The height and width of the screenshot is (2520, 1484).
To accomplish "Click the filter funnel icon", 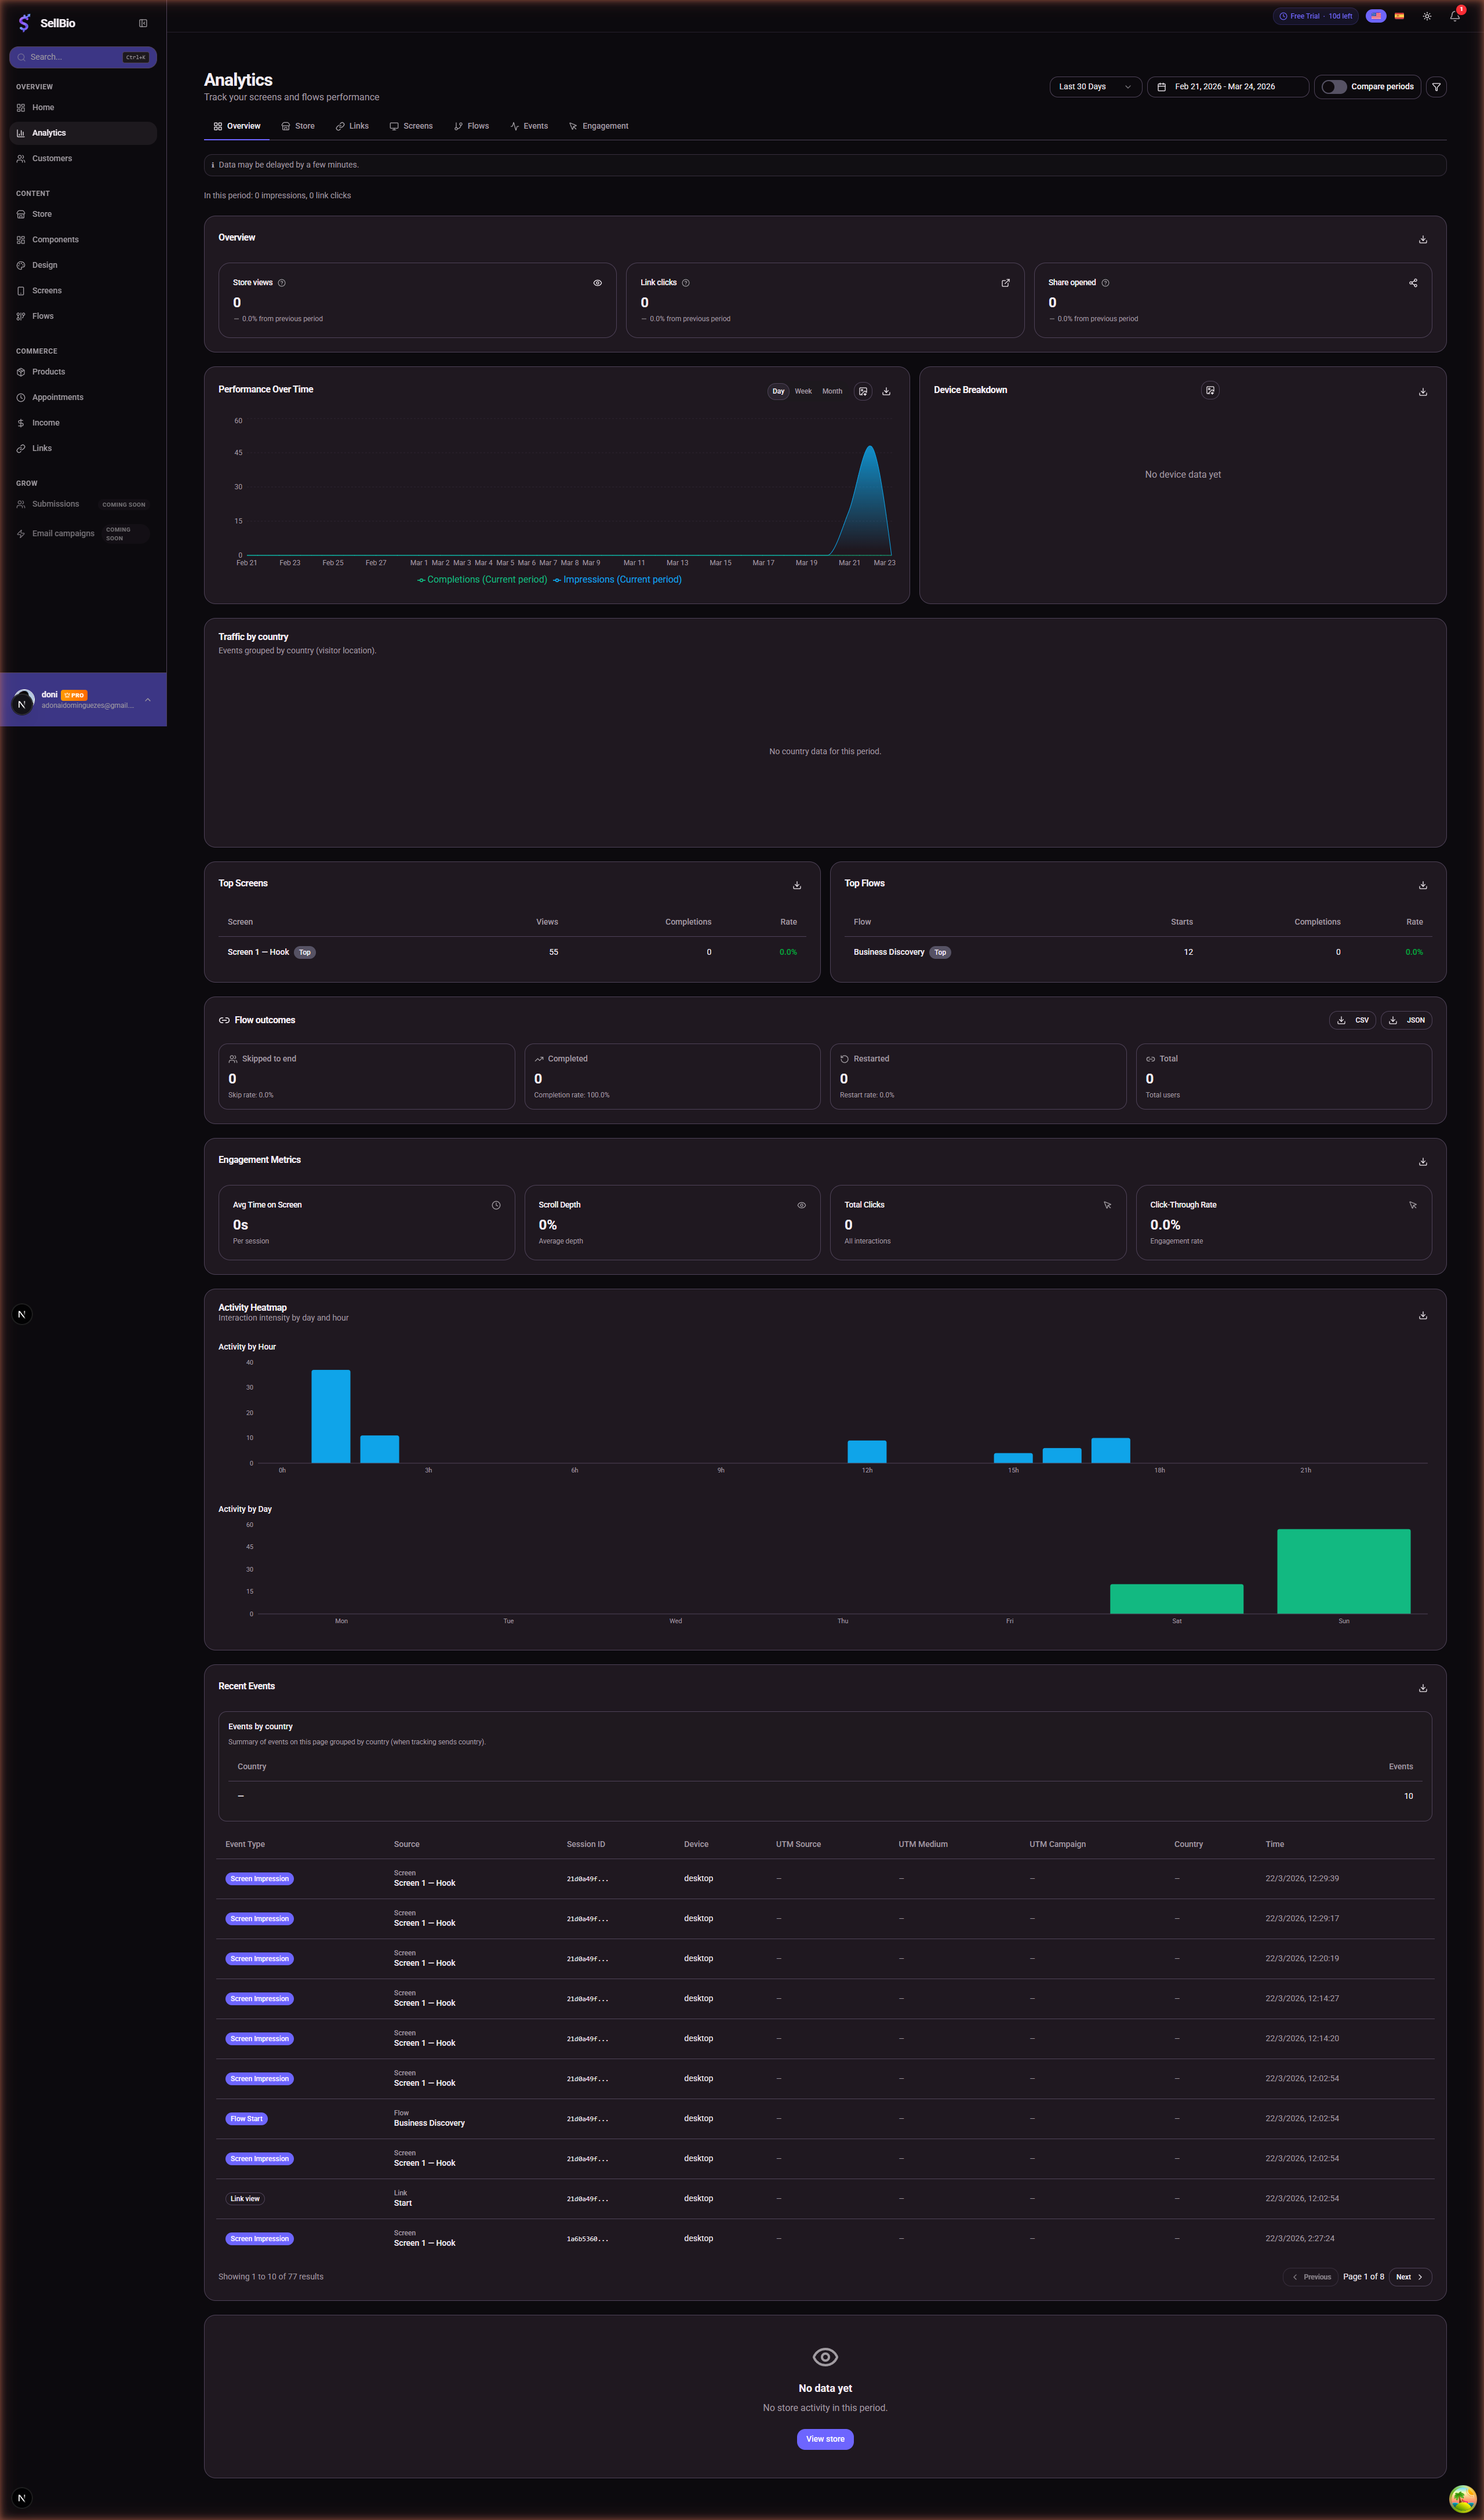I will click(1436, 87).
